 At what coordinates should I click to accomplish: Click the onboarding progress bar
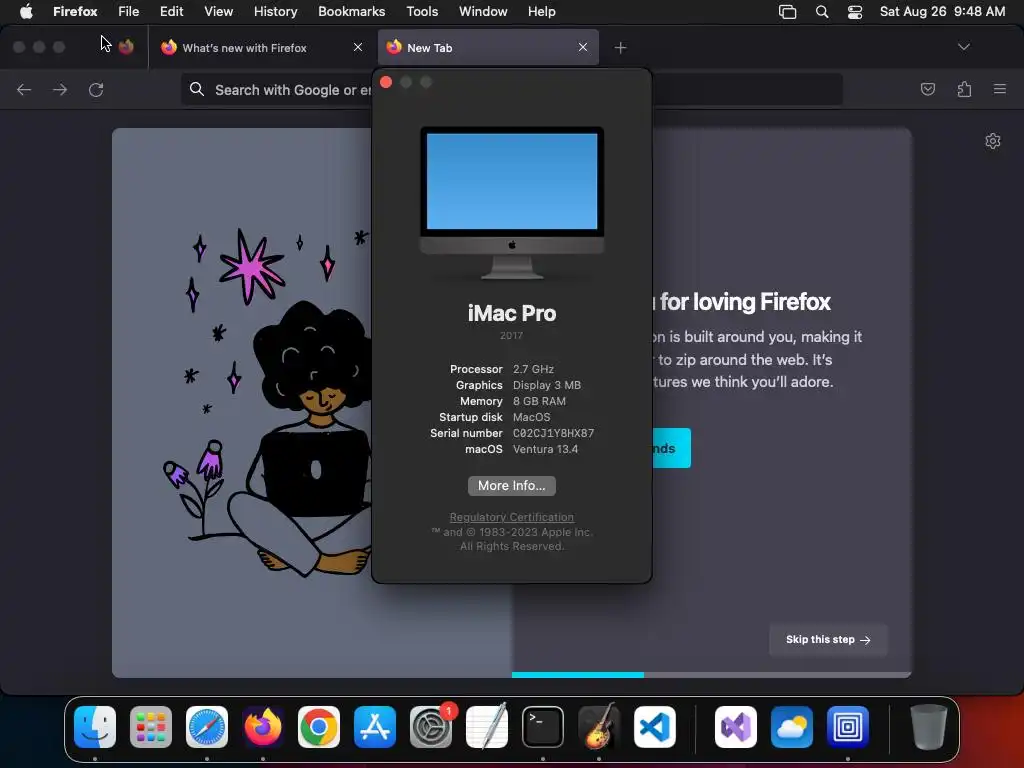tap(711, 675)
